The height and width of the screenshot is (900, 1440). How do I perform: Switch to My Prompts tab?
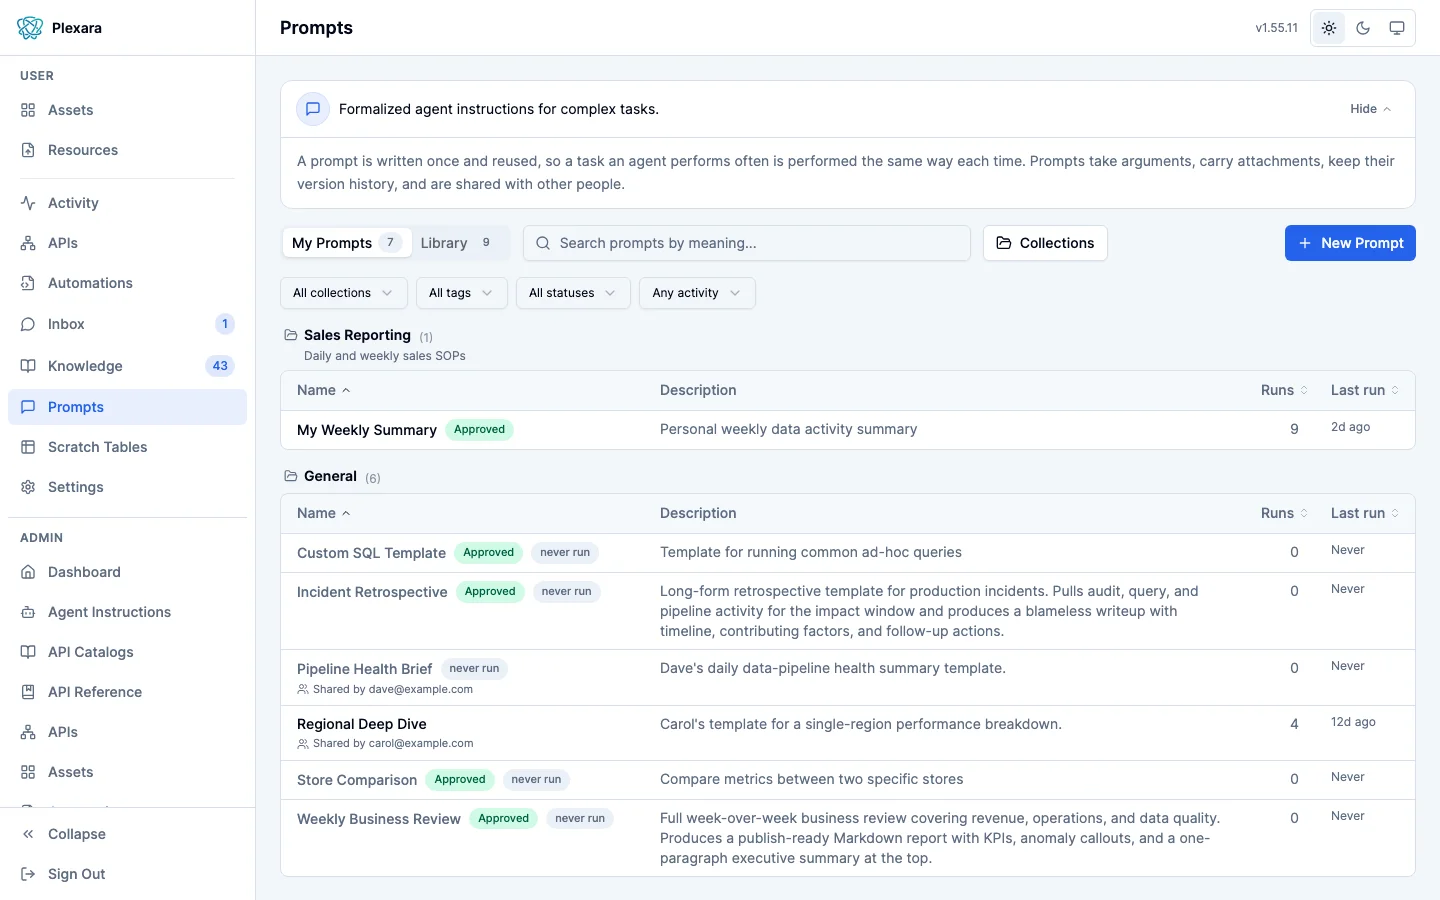(346, 243)
